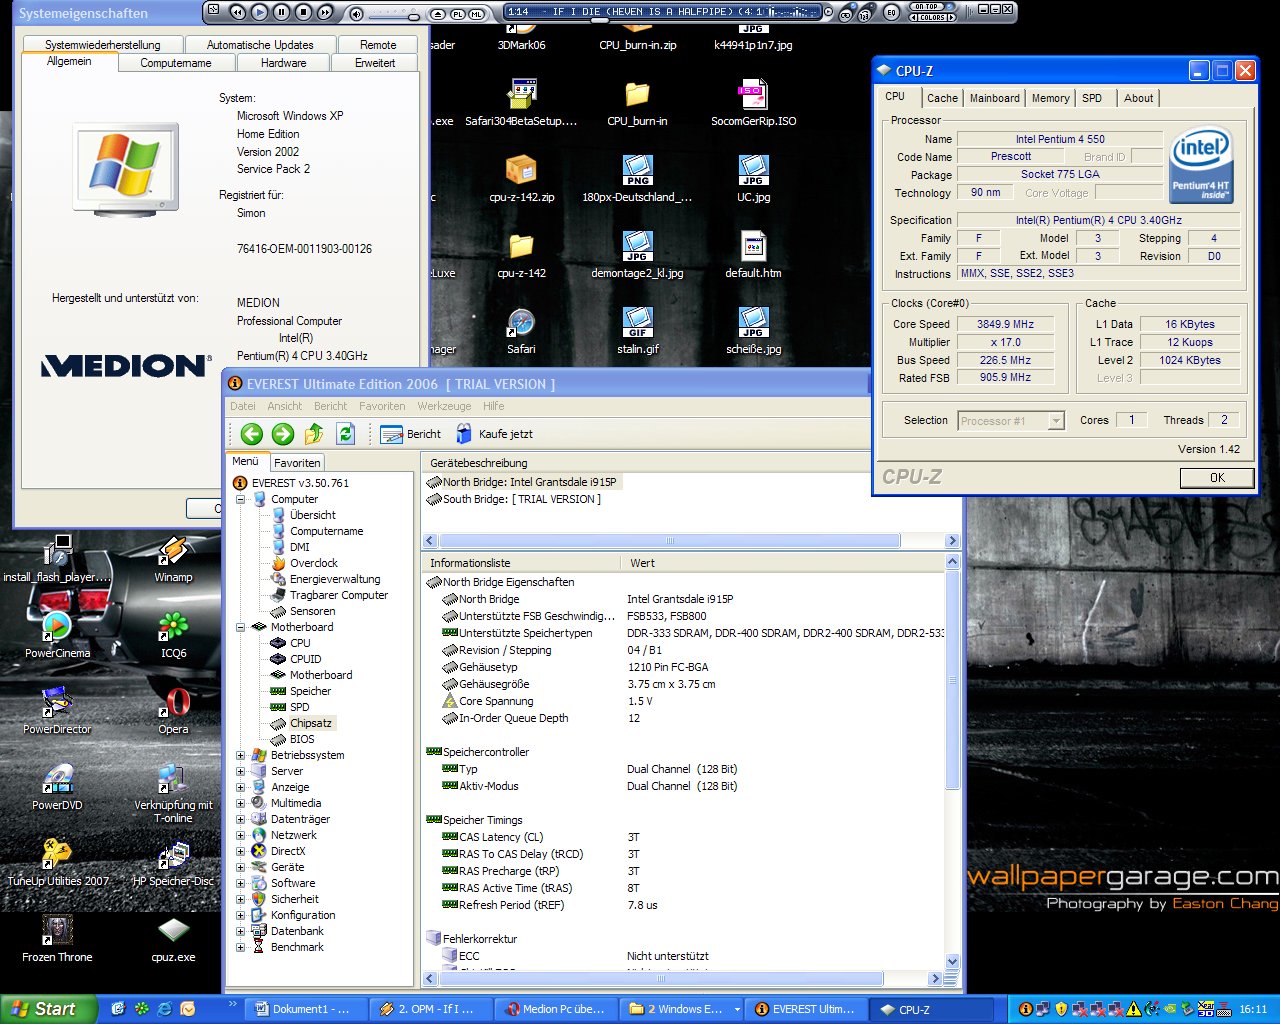Click Kaufe jetzt in EVEREST toolbar
Viewport: 1280px width, 1024px height.
pyautogui.click(x=494, y=434)
